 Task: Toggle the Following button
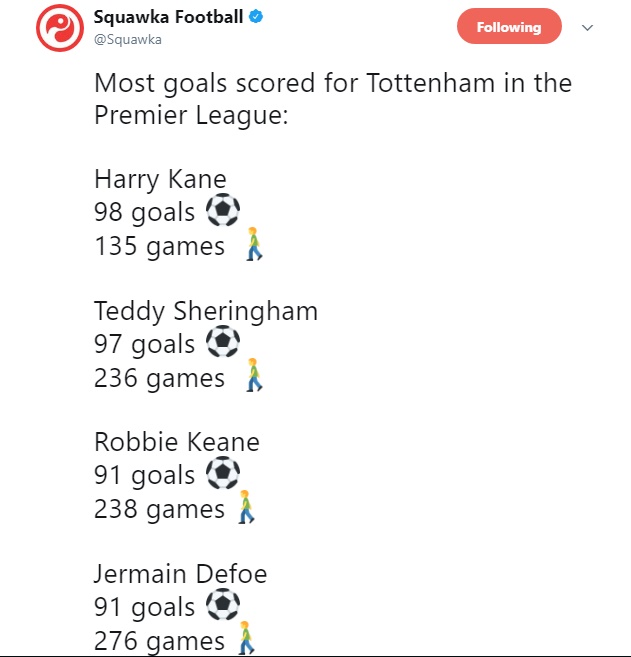click(x=508, y=27)
